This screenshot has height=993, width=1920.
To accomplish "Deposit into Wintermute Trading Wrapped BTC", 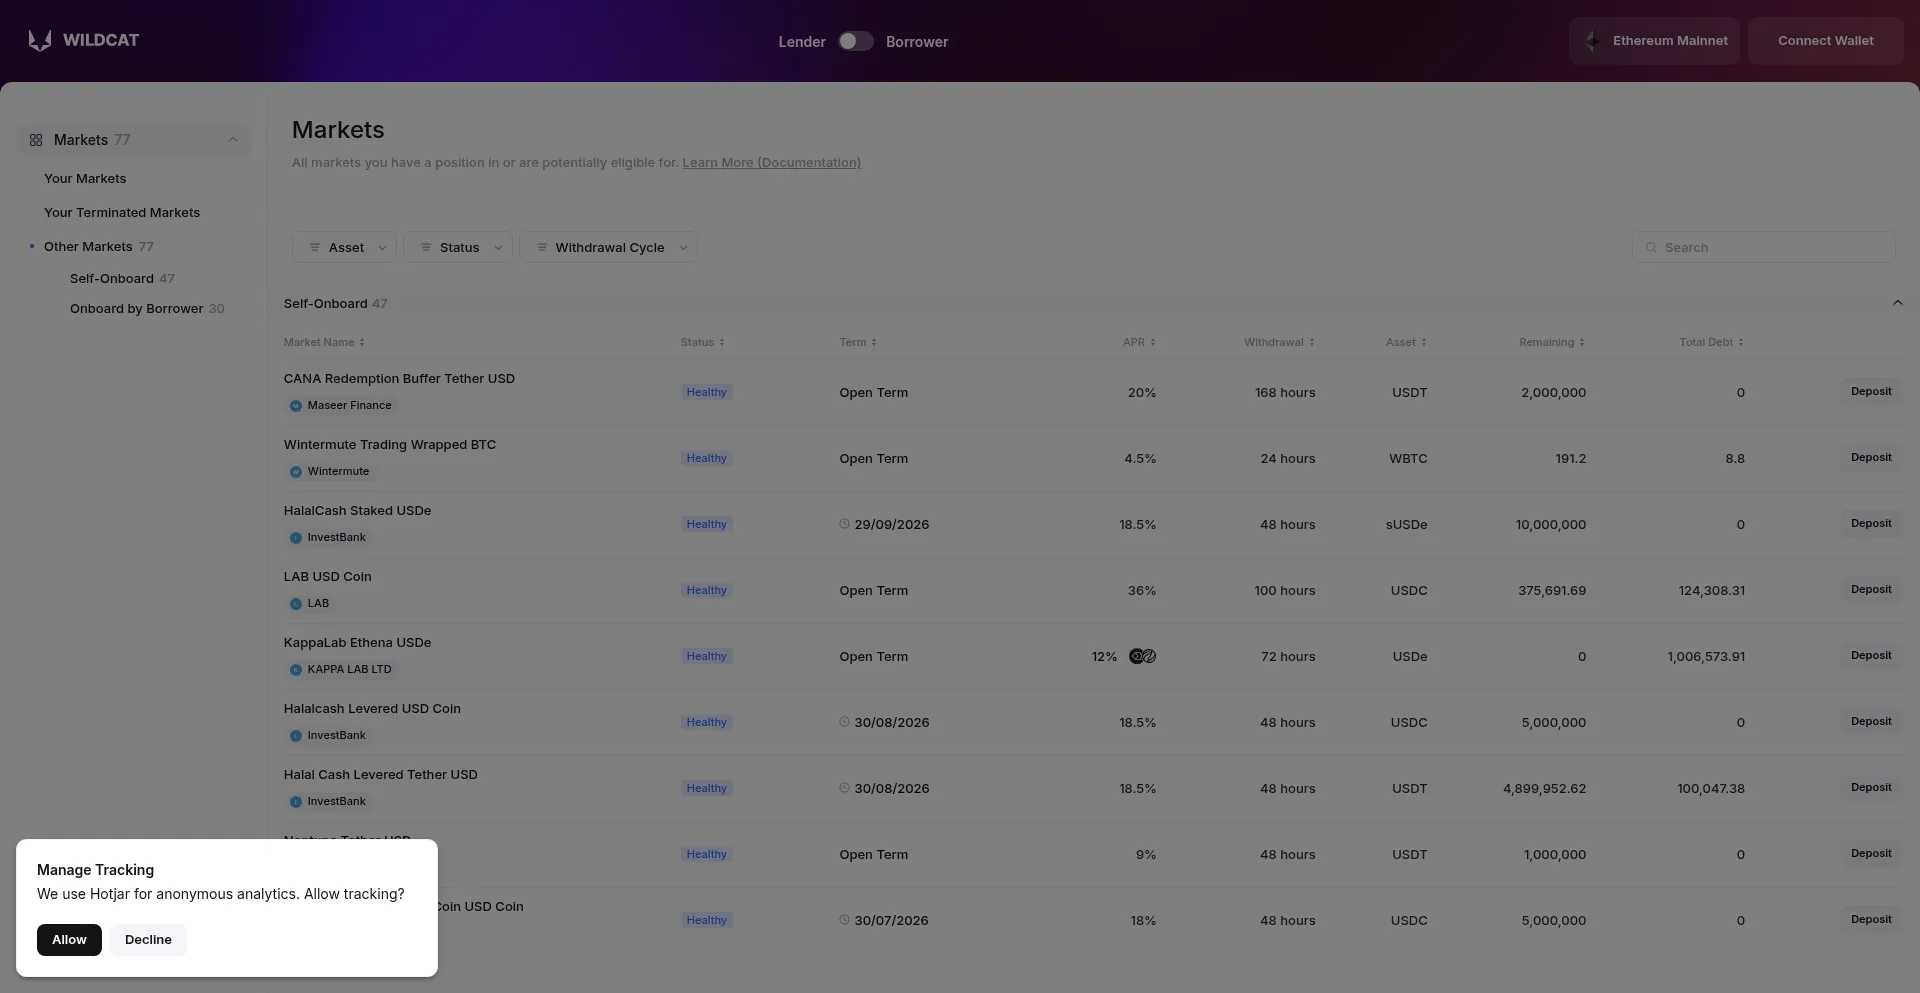I will coord(1871,458).
